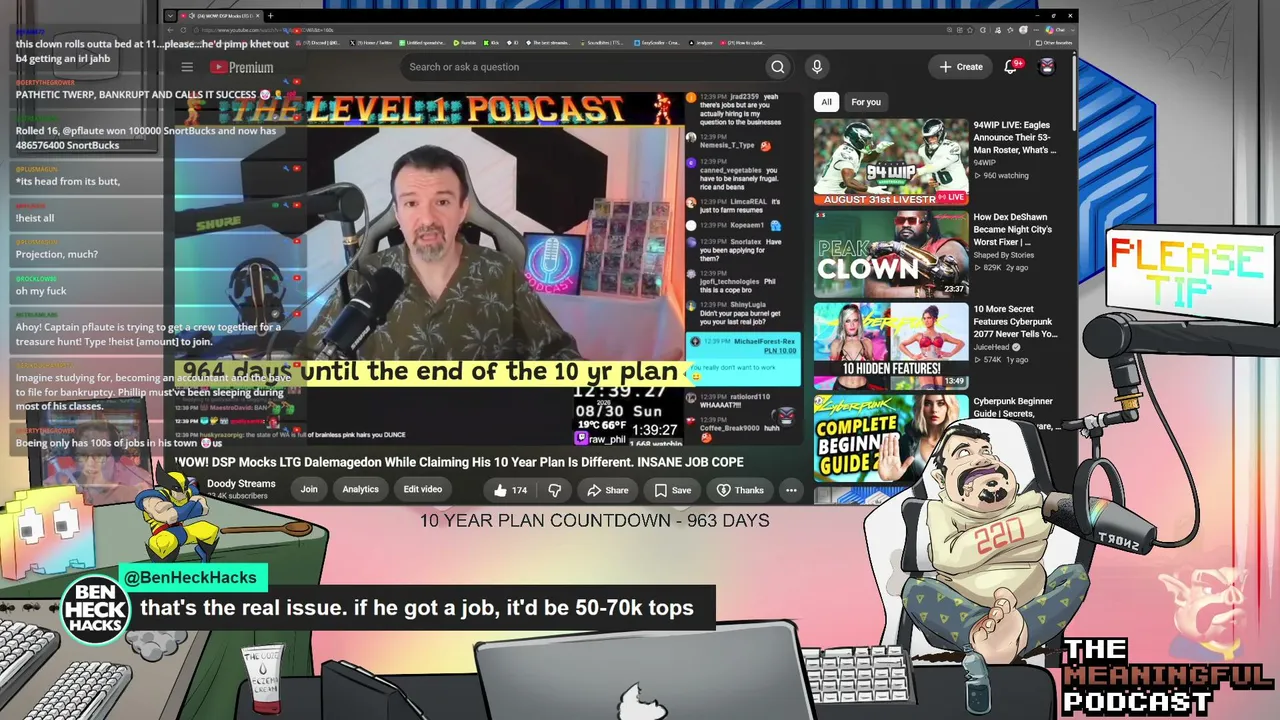Screen dimensions: 1280x720
Task: Open 10 Hidden Features video thumbnail
Action: [891, 346]
